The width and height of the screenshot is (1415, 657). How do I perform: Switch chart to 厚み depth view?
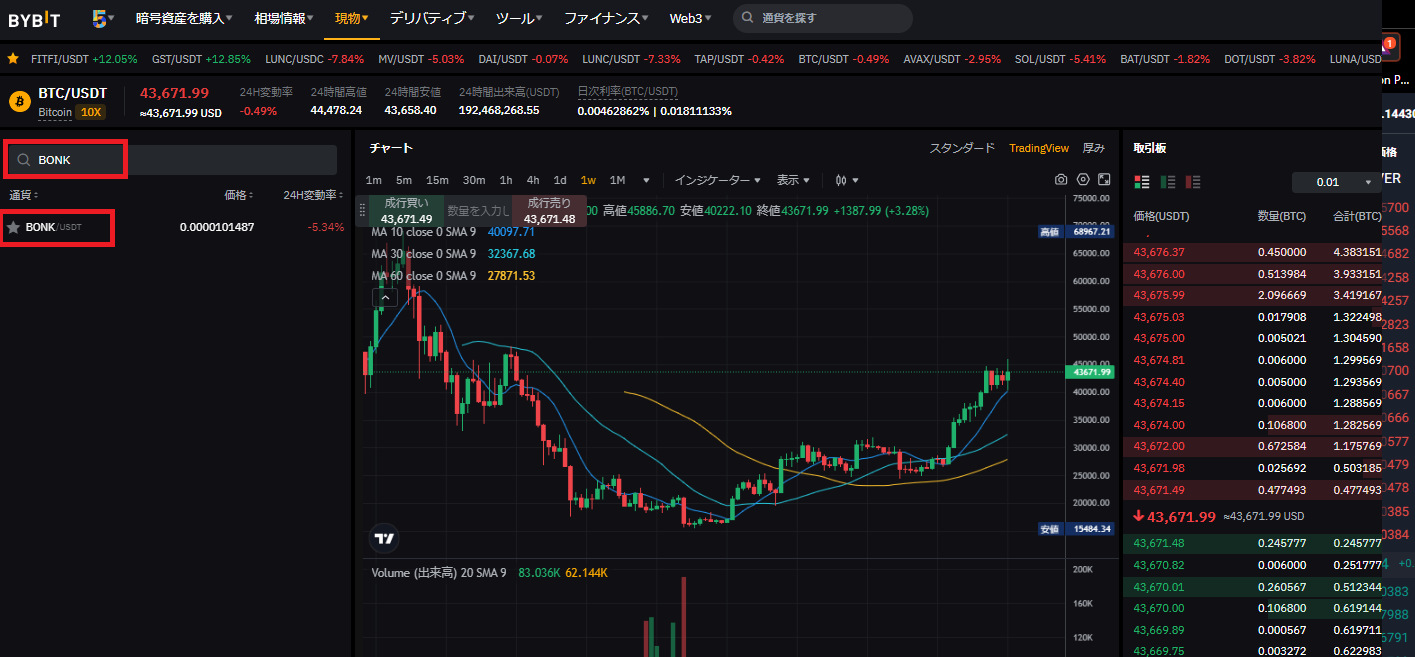[1094, 148]
